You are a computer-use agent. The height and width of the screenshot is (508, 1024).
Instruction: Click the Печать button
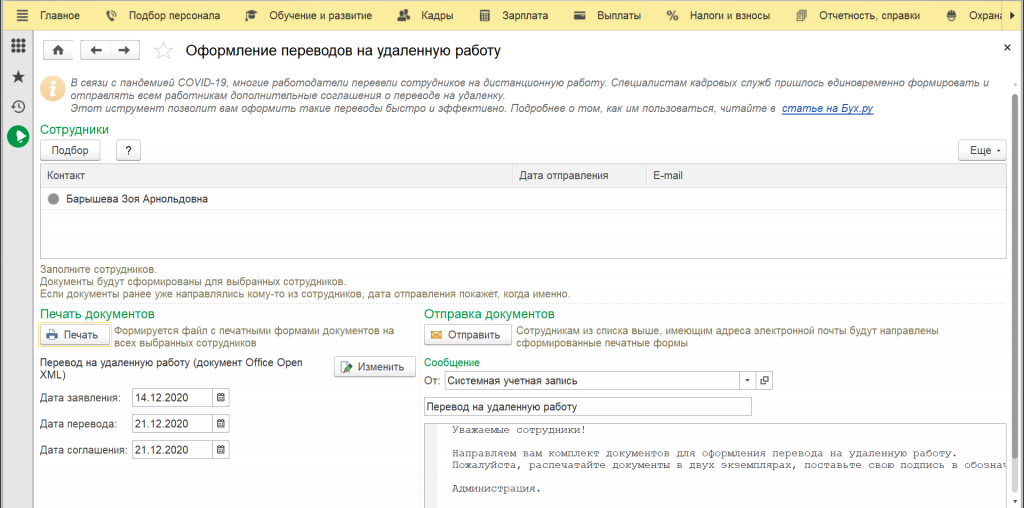click(x=73, y=334)
